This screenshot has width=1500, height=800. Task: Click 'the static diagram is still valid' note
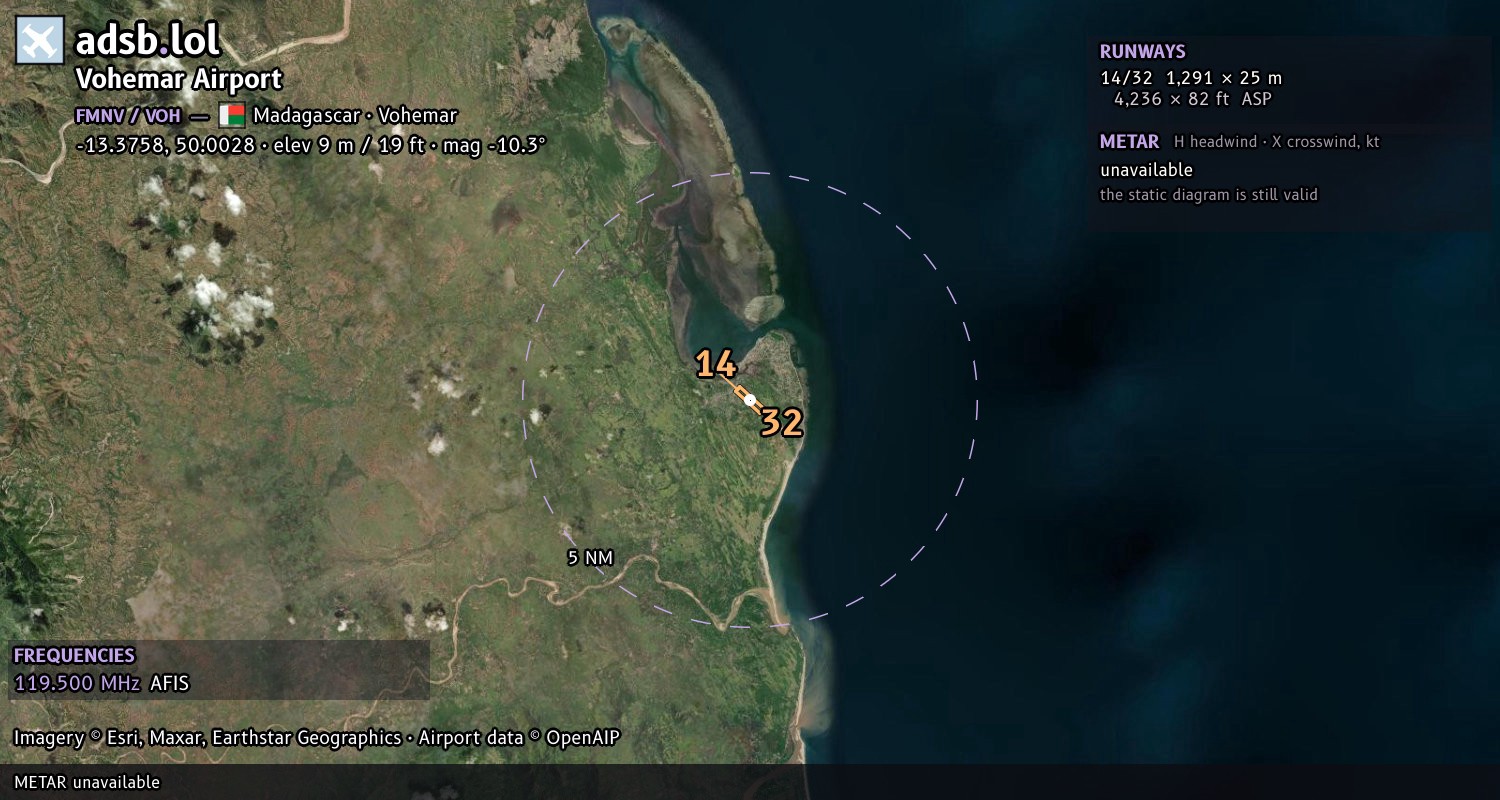pos(1208,195)
